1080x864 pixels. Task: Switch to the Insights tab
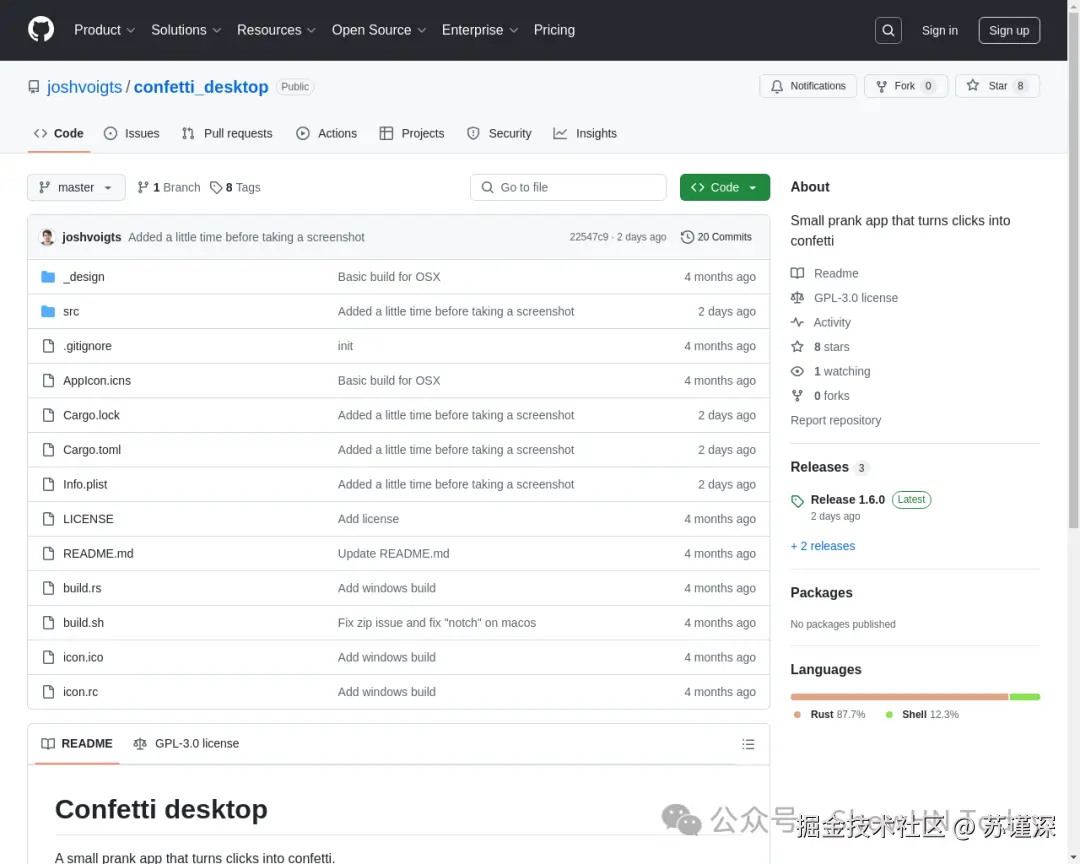585,134
